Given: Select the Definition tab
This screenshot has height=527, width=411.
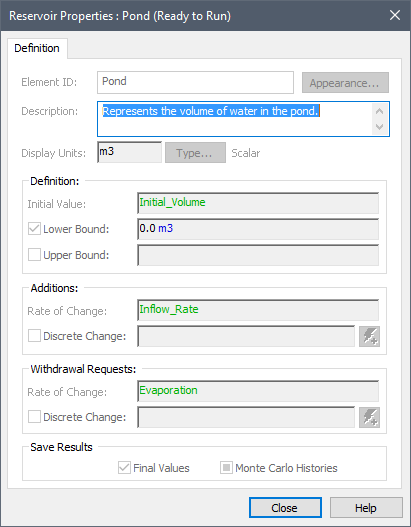Looking at the screenshot, I should coord(37,48).
